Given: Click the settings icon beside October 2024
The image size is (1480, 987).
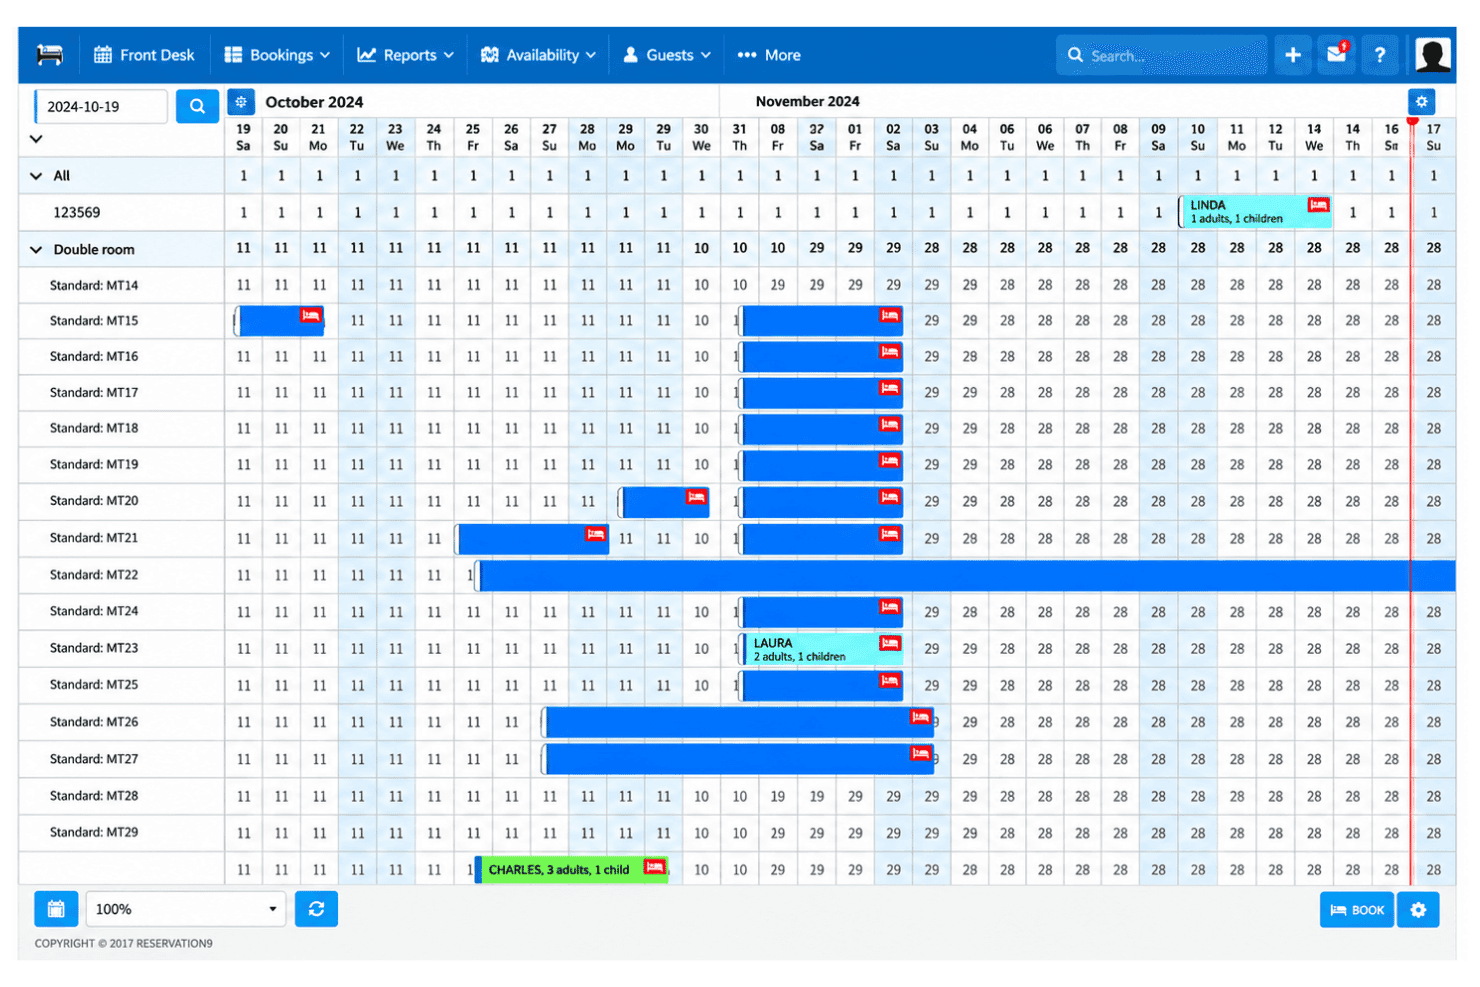Looking at the screenshot, I should [x=241, y=101].
